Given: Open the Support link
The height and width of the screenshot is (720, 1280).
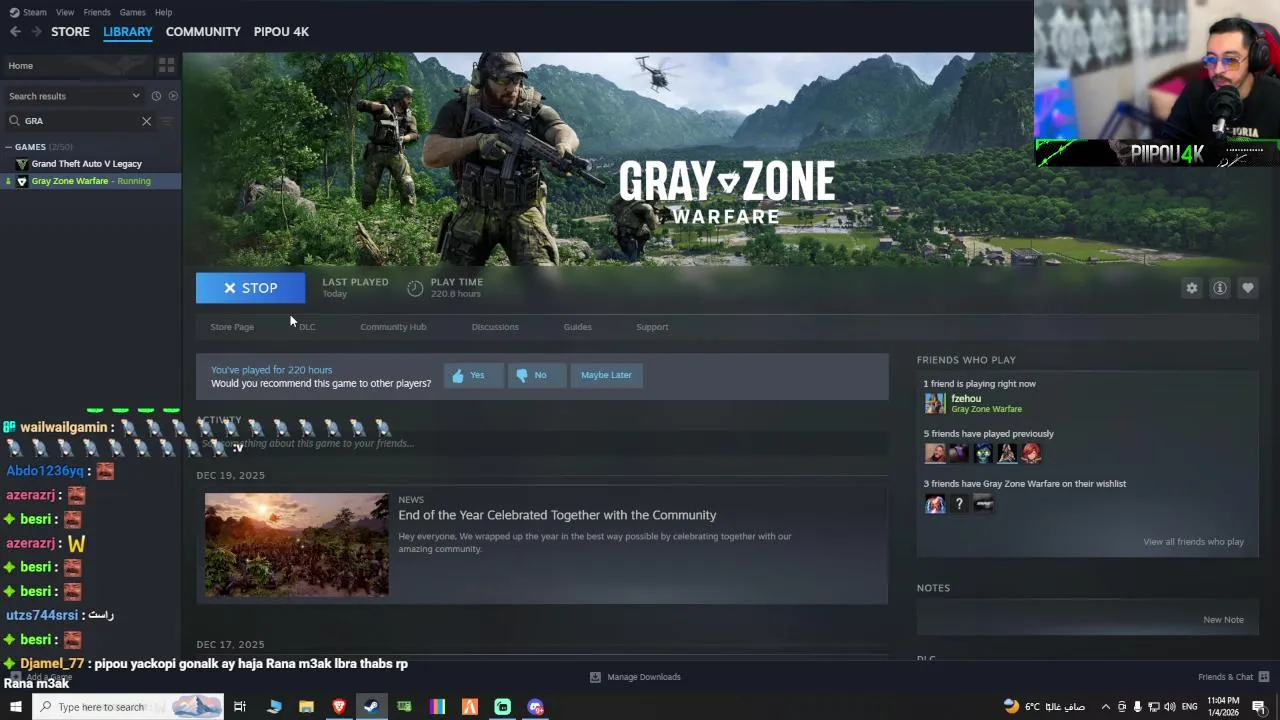Looking at the screenshot, I should point(652,327).
